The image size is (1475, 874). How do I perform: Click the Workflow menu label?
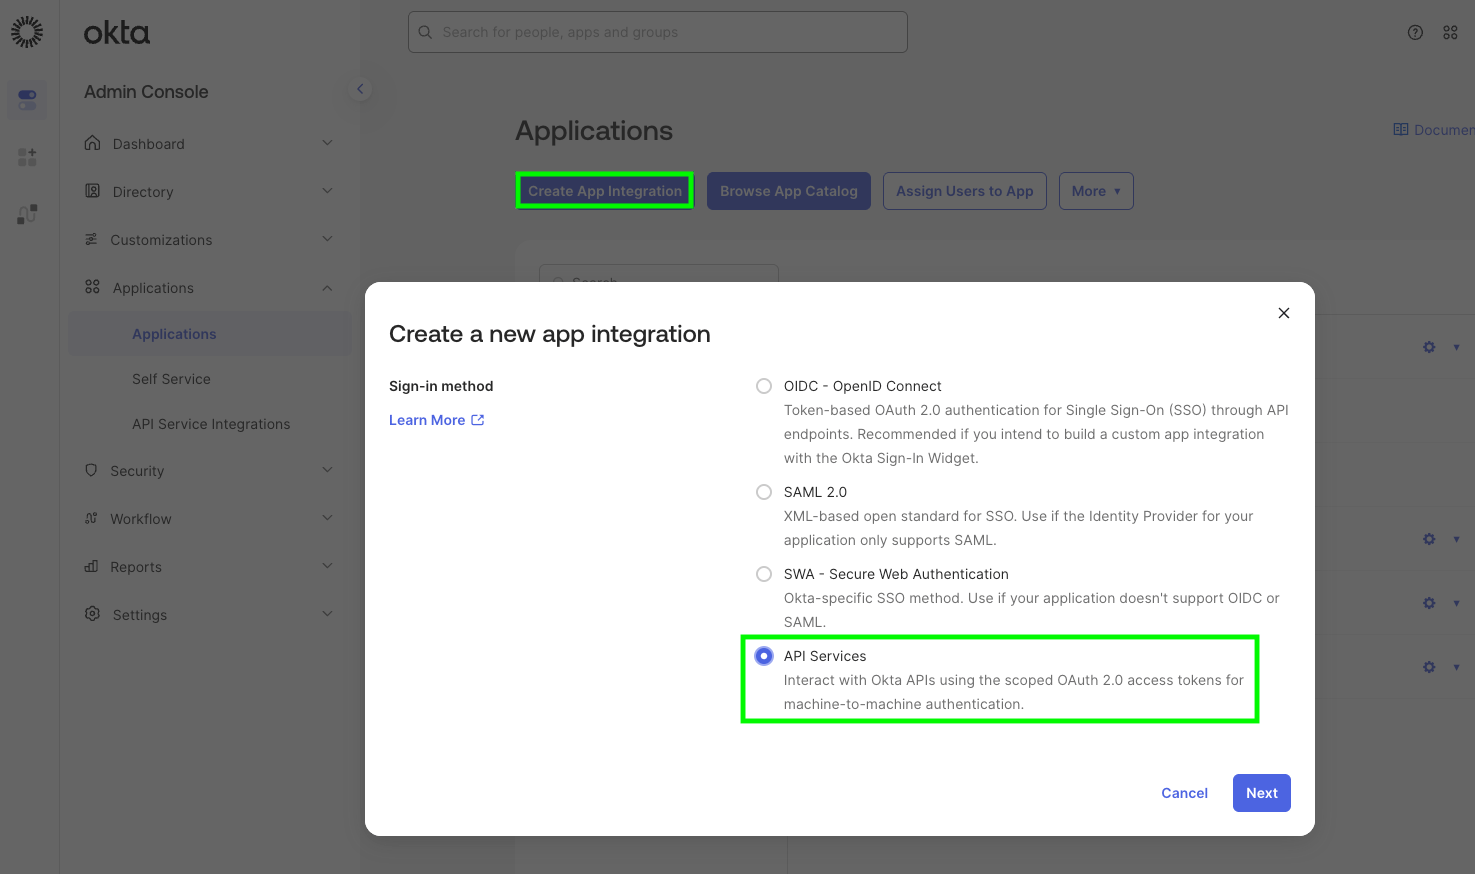[x=141, y=519]
